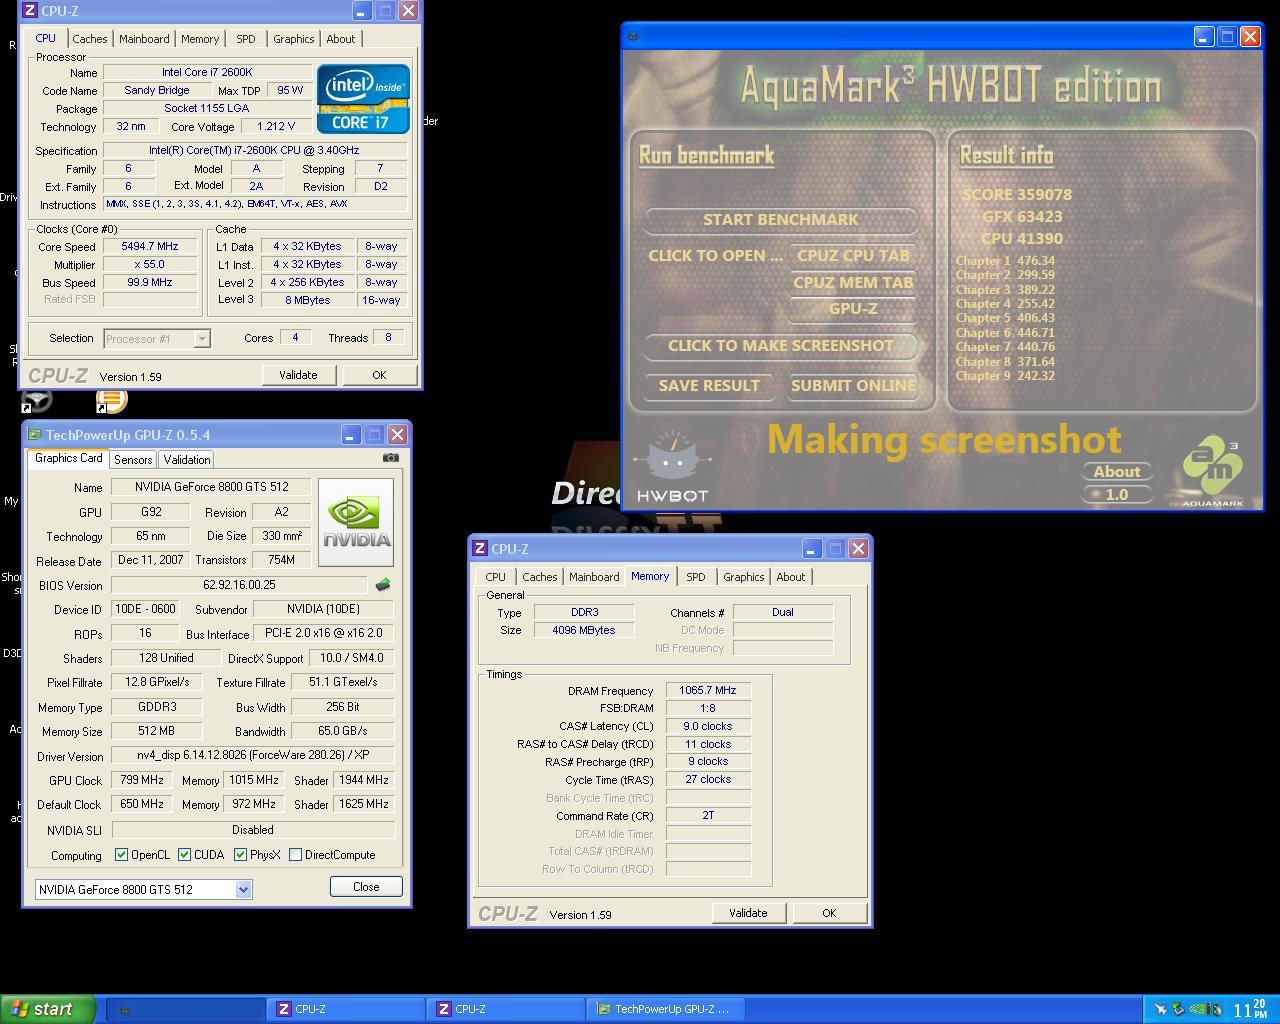This screenshot has width=1280, height=1024.
Task: Click the NVIDIA logo in GPU-Z
Action: click(356, 522)
